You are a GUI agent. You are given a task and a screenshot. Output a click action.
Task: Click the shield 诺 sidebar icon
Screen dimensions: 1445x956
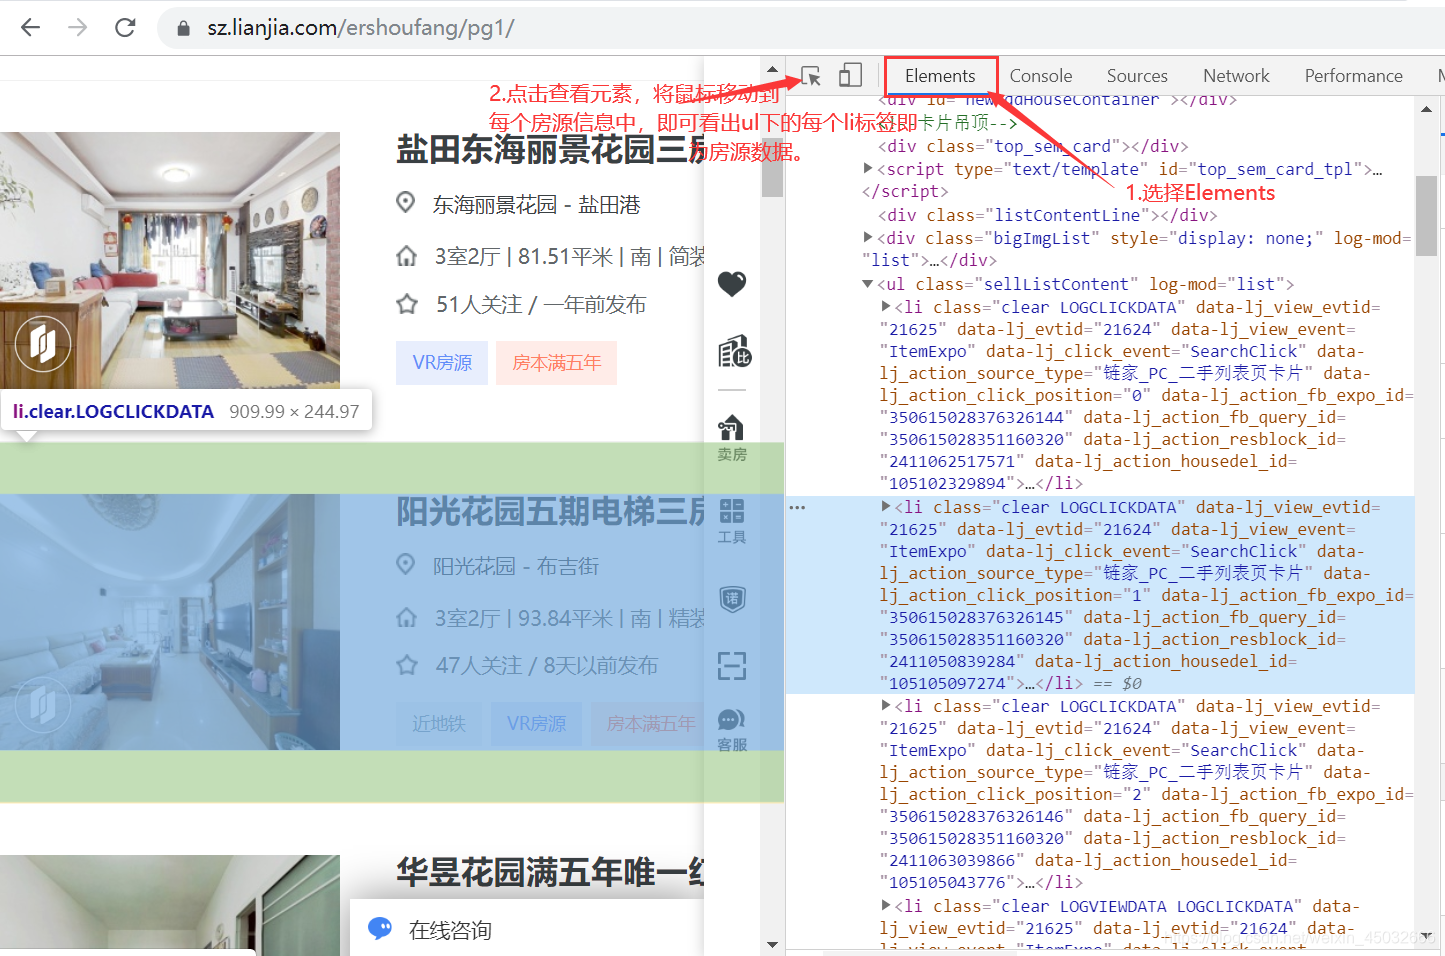point(732,599)
